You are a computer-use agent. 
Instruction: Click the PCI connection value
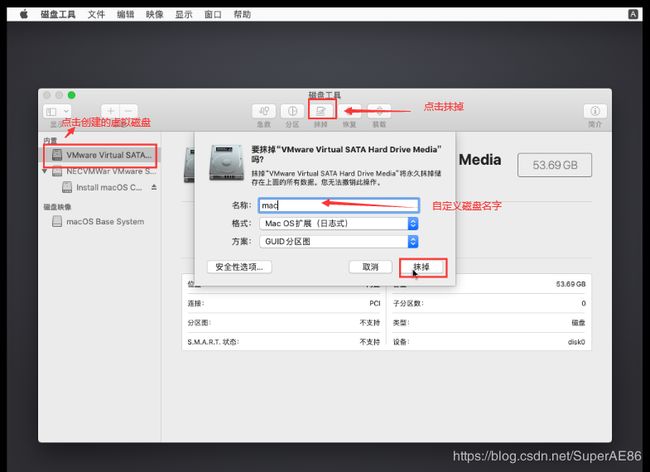pos(375,304)
